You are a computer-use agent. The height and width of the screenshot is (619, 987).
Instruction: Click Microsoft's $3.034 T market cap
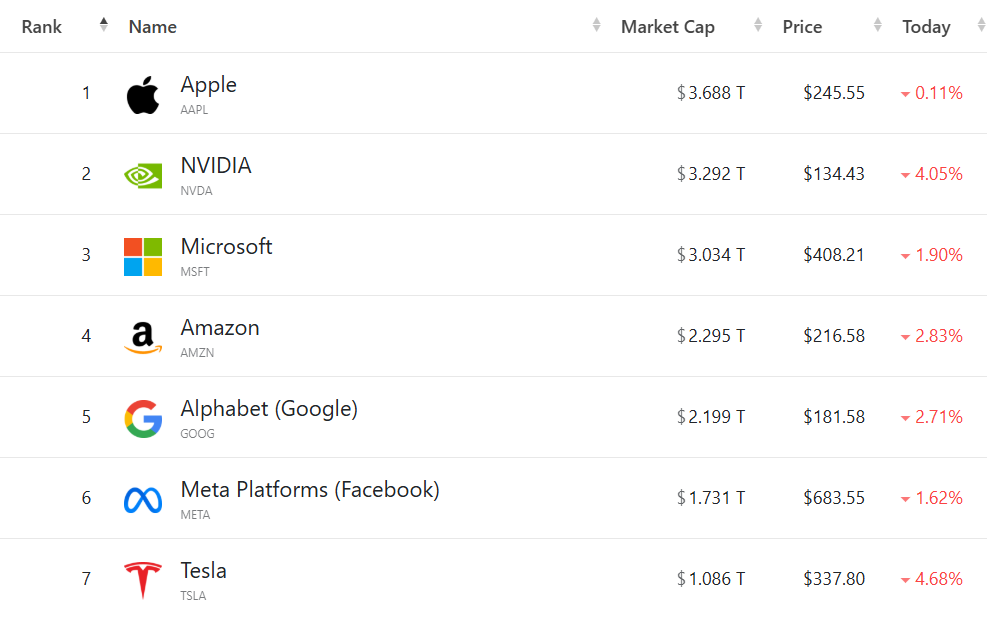711,255
